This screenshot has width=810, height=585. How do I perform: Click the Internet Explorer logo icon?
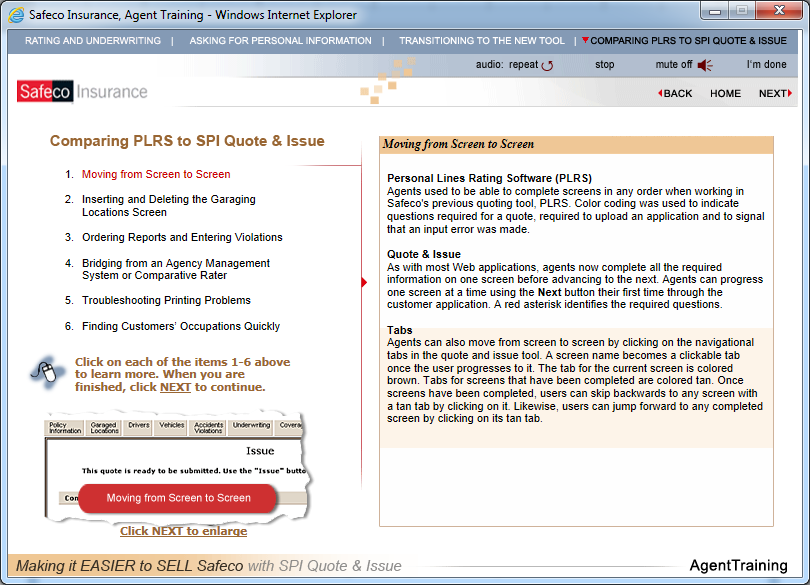click(16, 14)
